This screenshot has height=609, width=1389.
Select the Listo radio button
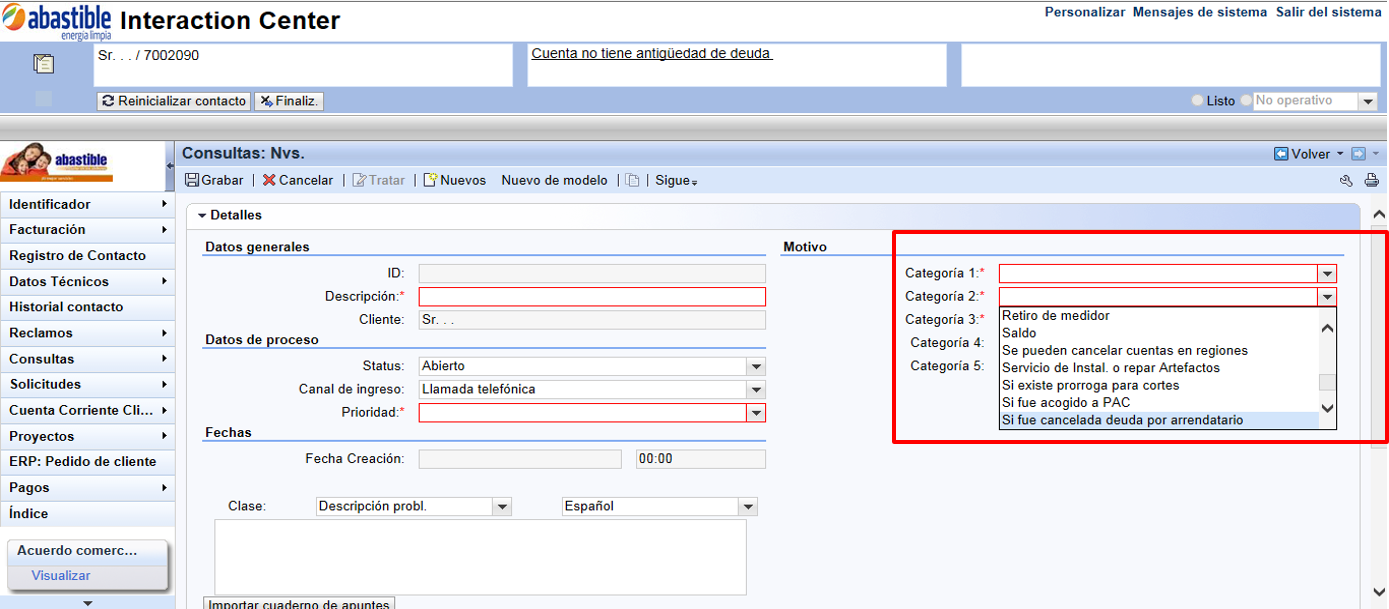point(1197,101)
